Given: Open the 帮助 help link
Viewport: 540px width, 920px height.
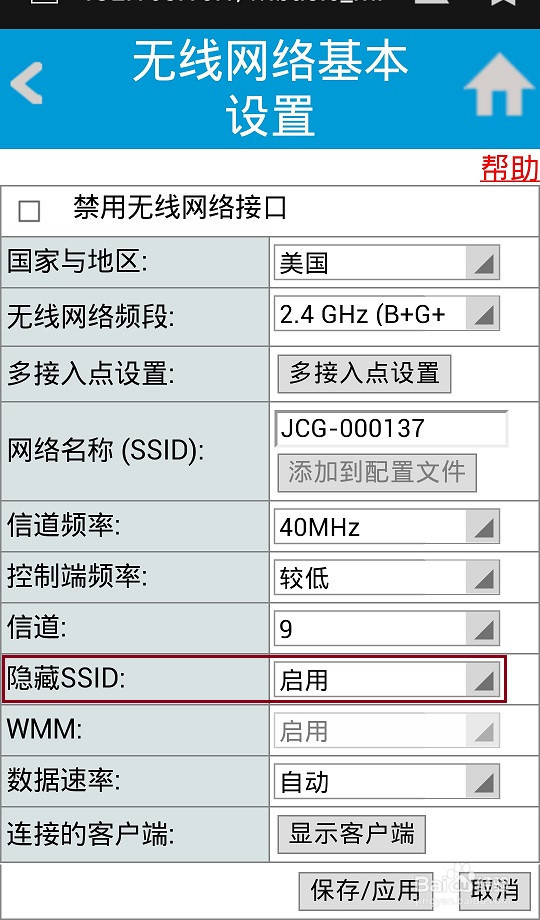Looking at the screenshot, I should pos(509,168).
